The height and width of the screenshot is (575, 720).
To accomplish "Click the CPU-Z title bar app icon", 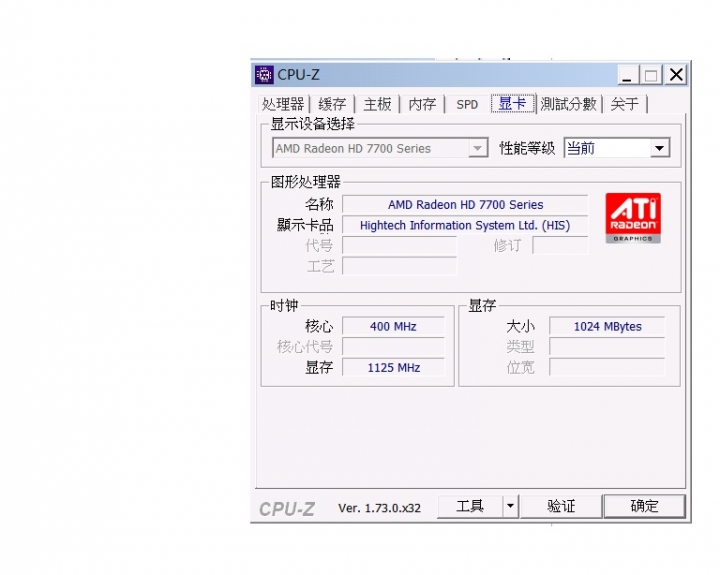I will coord(264,74).
